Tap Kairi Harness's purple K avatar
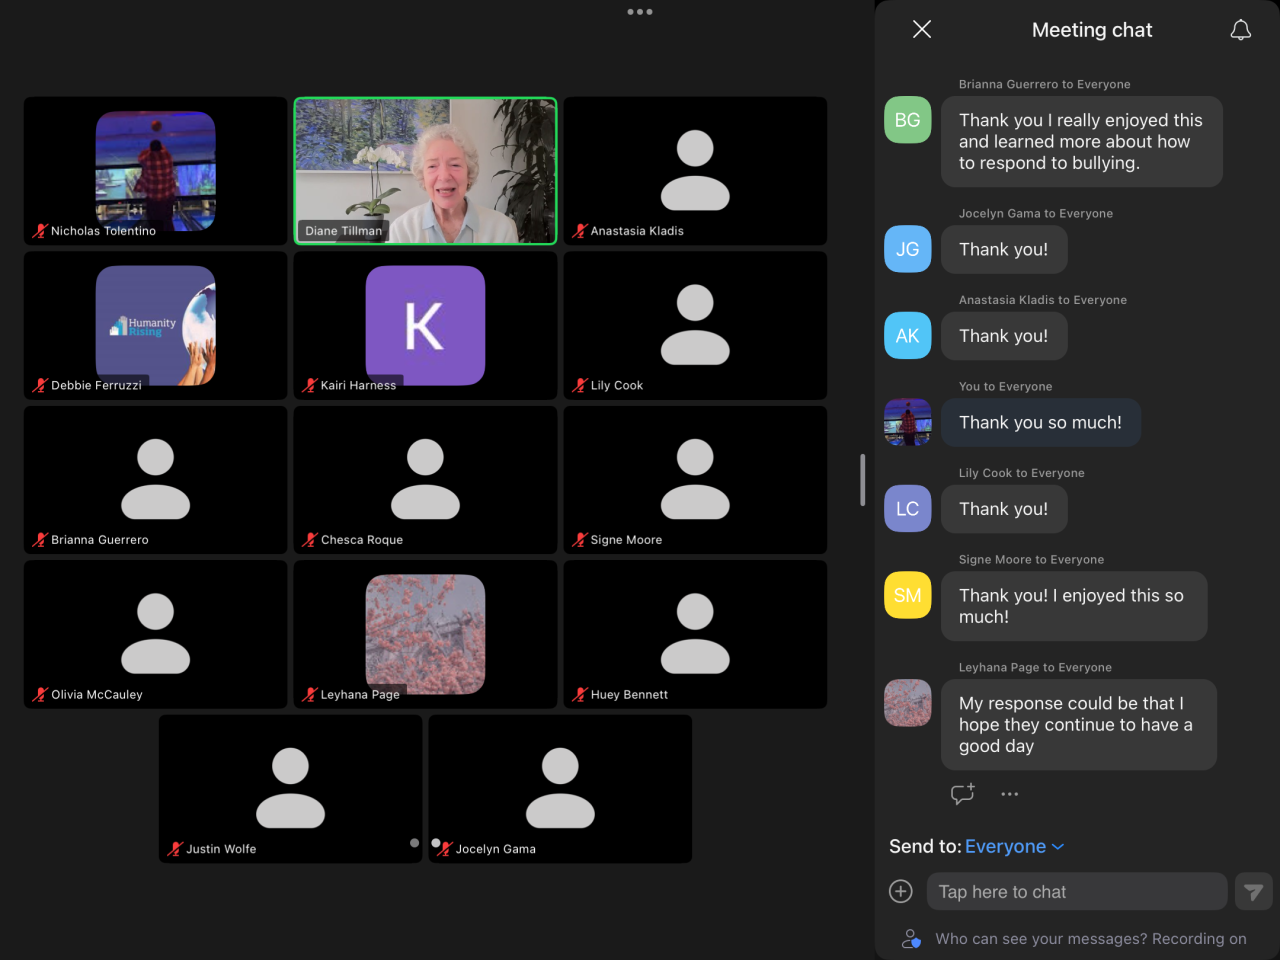The image size is (1280, 960). 425,325
